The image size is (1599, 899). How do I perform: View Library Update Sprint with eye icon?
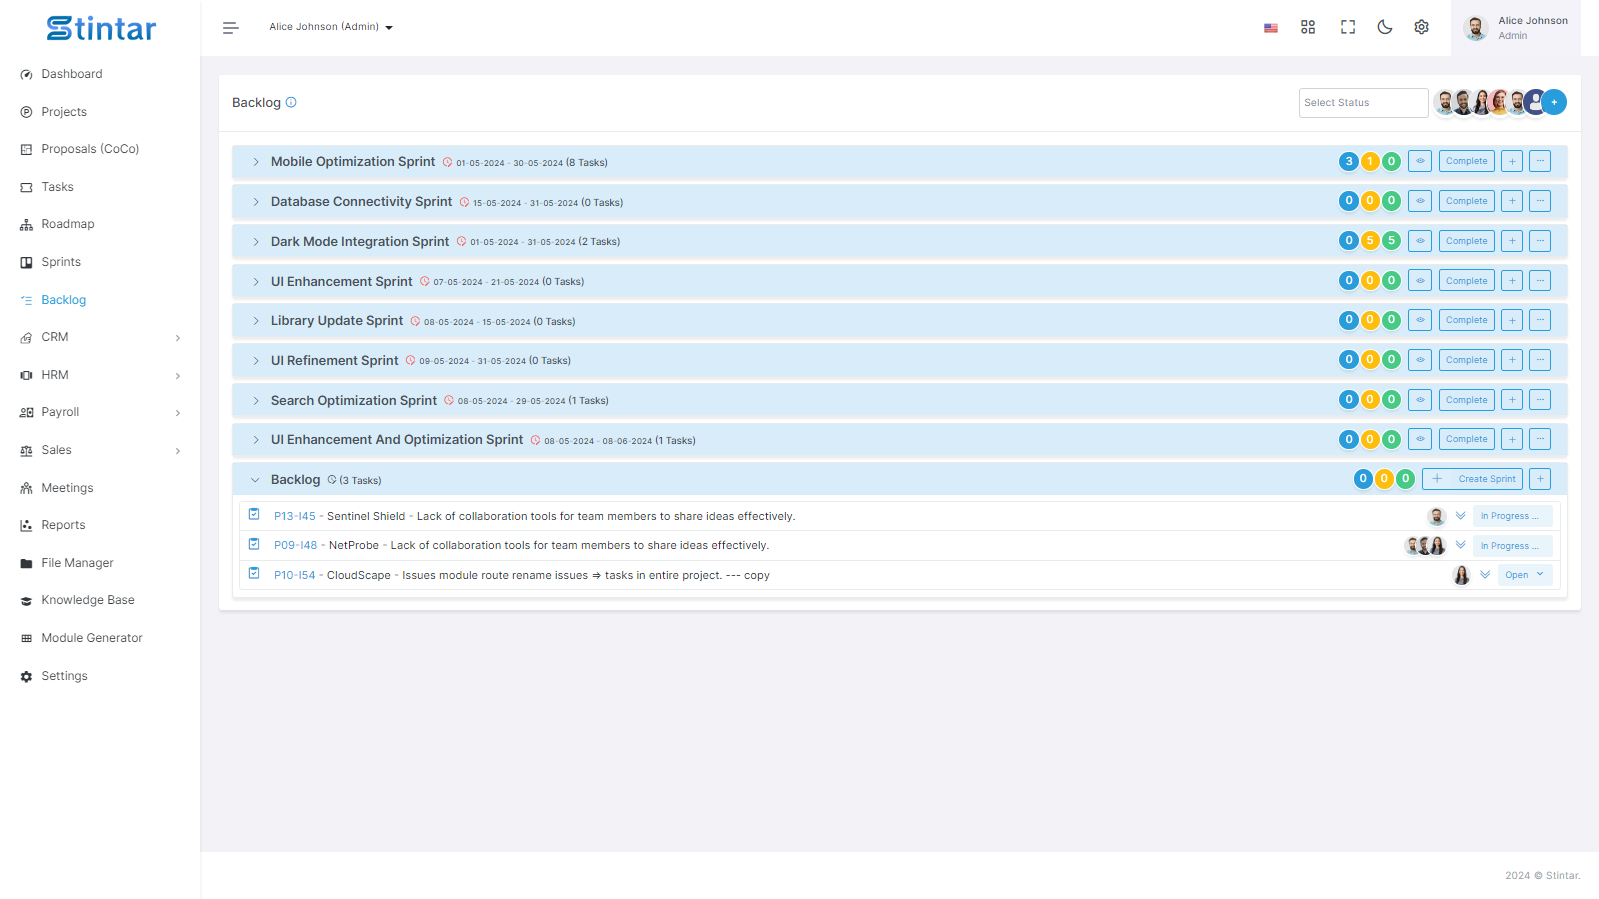coord(1420,320)
